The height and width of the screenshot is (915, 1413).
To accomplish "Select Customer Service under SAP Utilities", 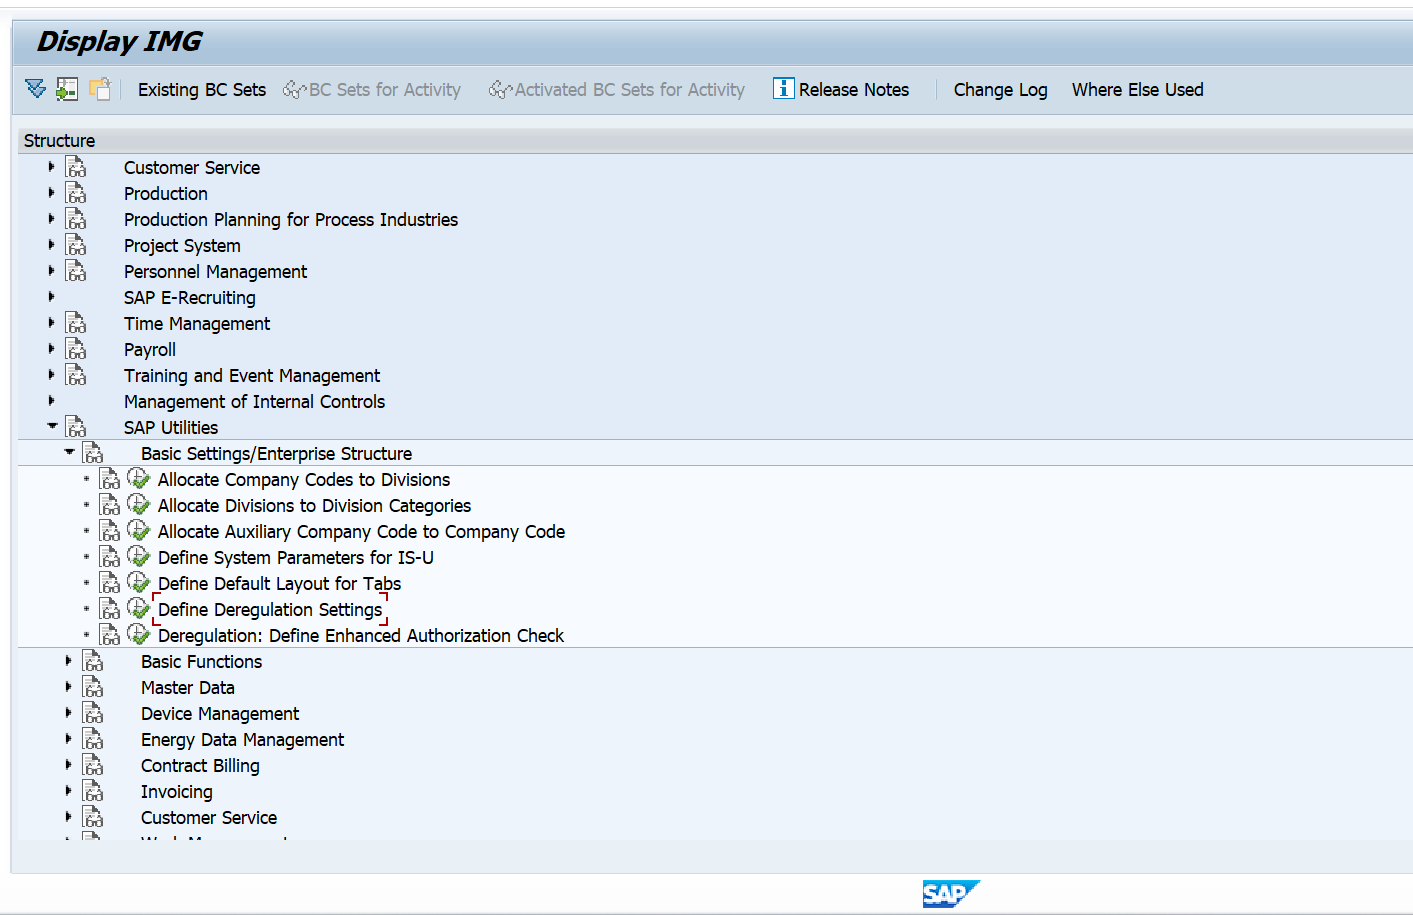I will [208, 818].
